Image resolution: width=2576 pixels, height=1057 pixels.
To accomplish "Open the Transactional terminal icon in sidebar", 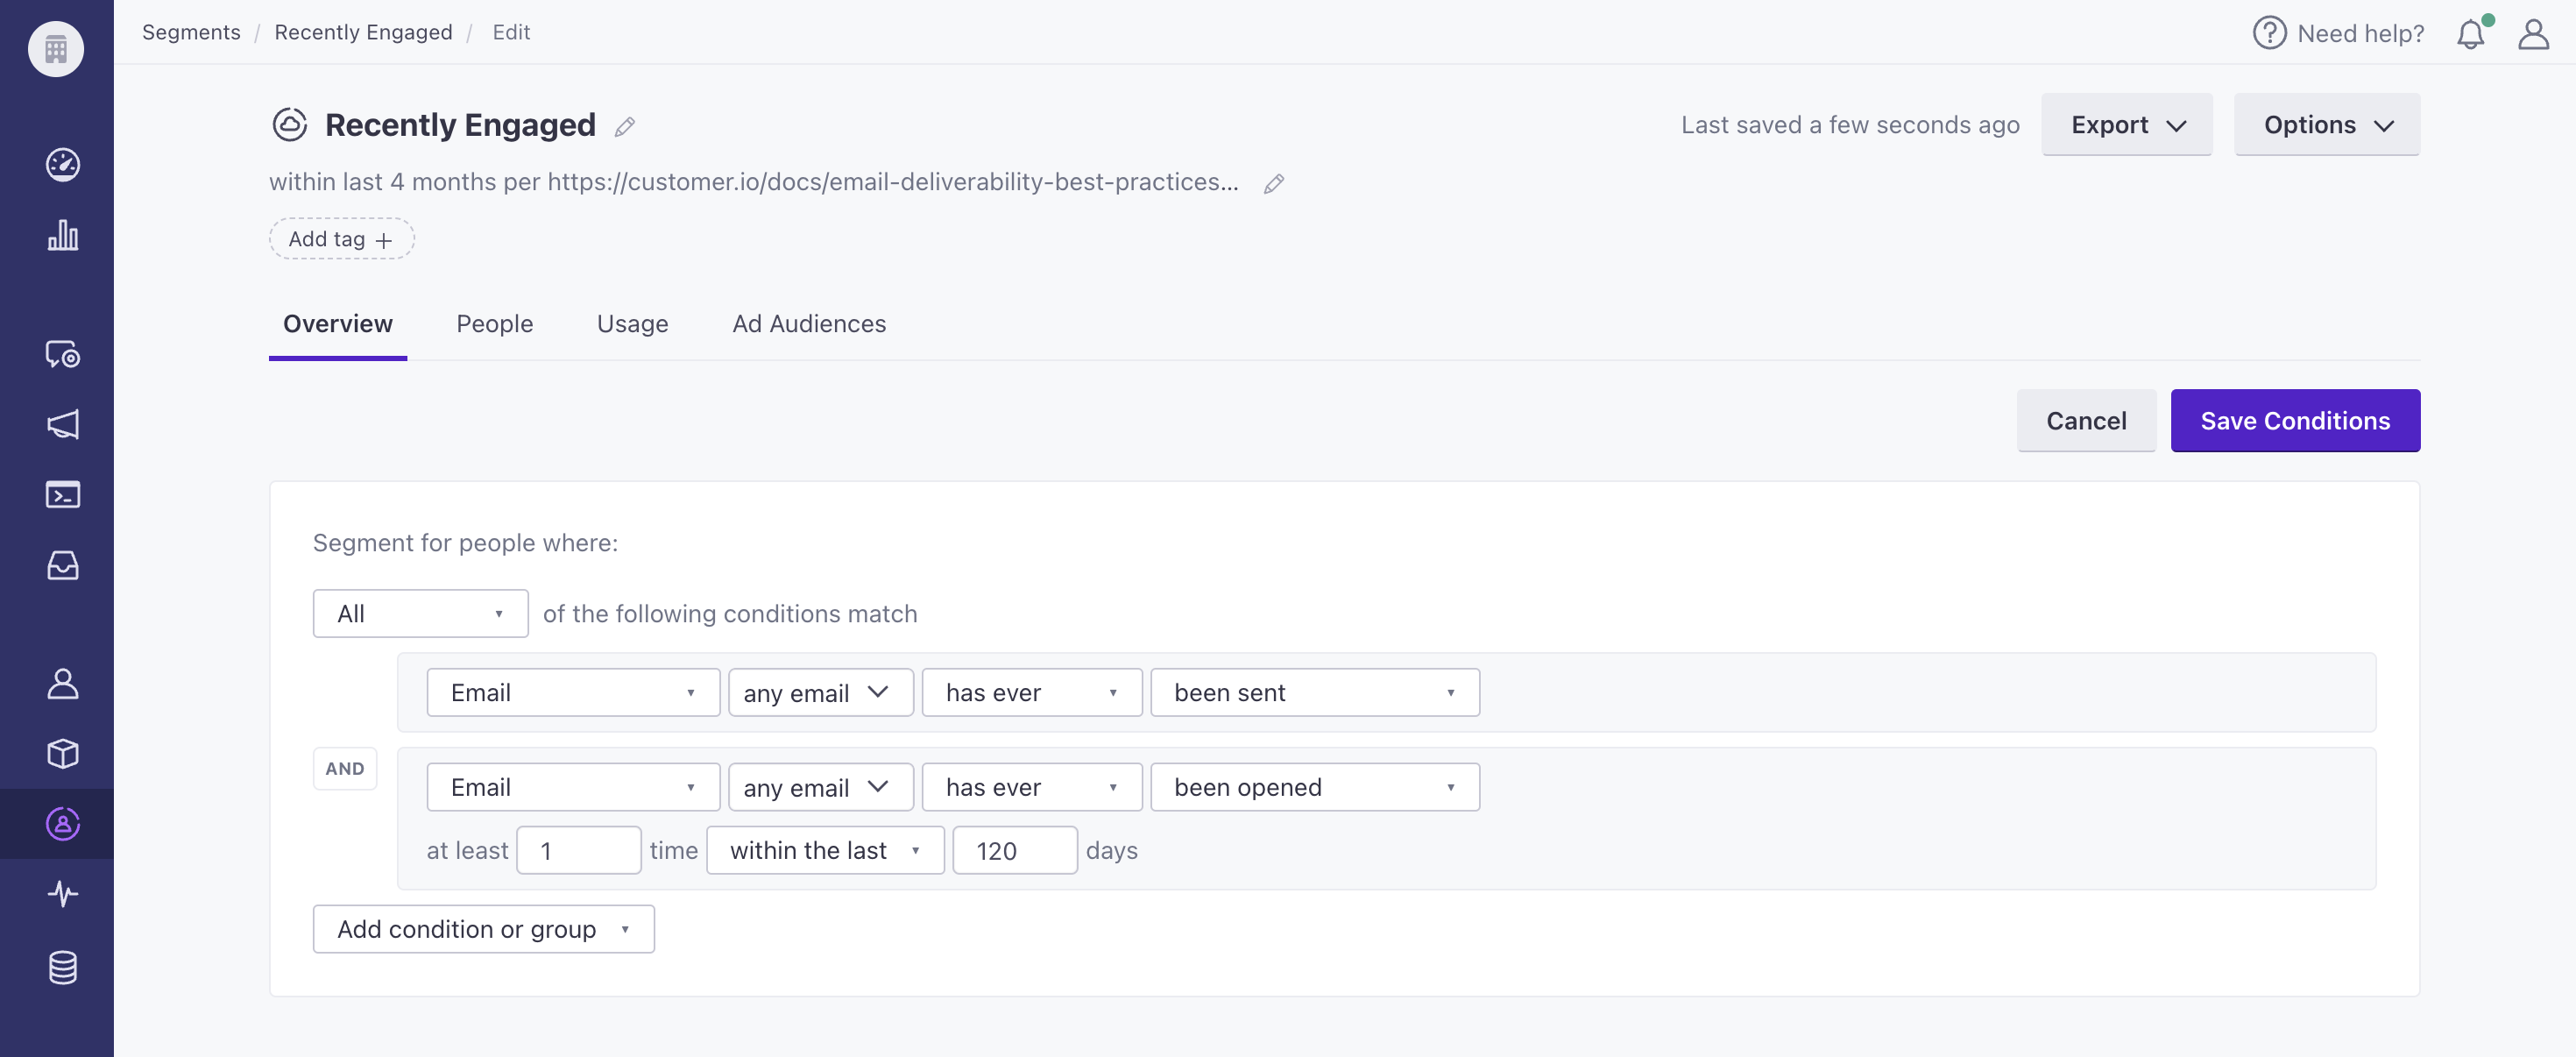I will tap(62, 494).
